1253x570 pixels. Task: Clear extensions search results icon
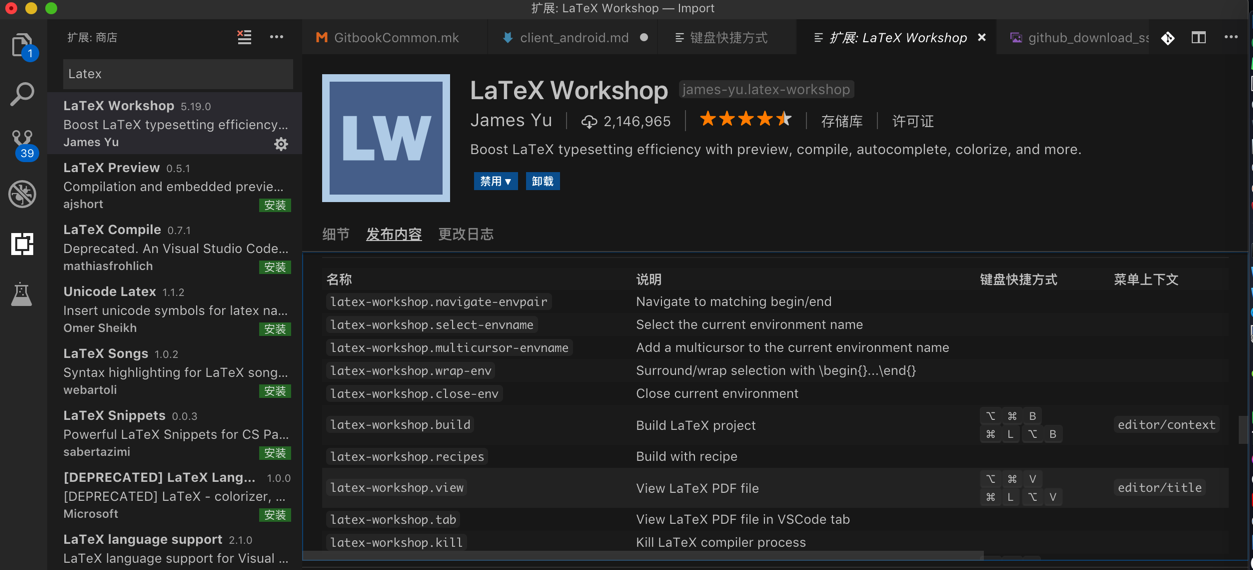pyautogui.click(x=244, y=37)
